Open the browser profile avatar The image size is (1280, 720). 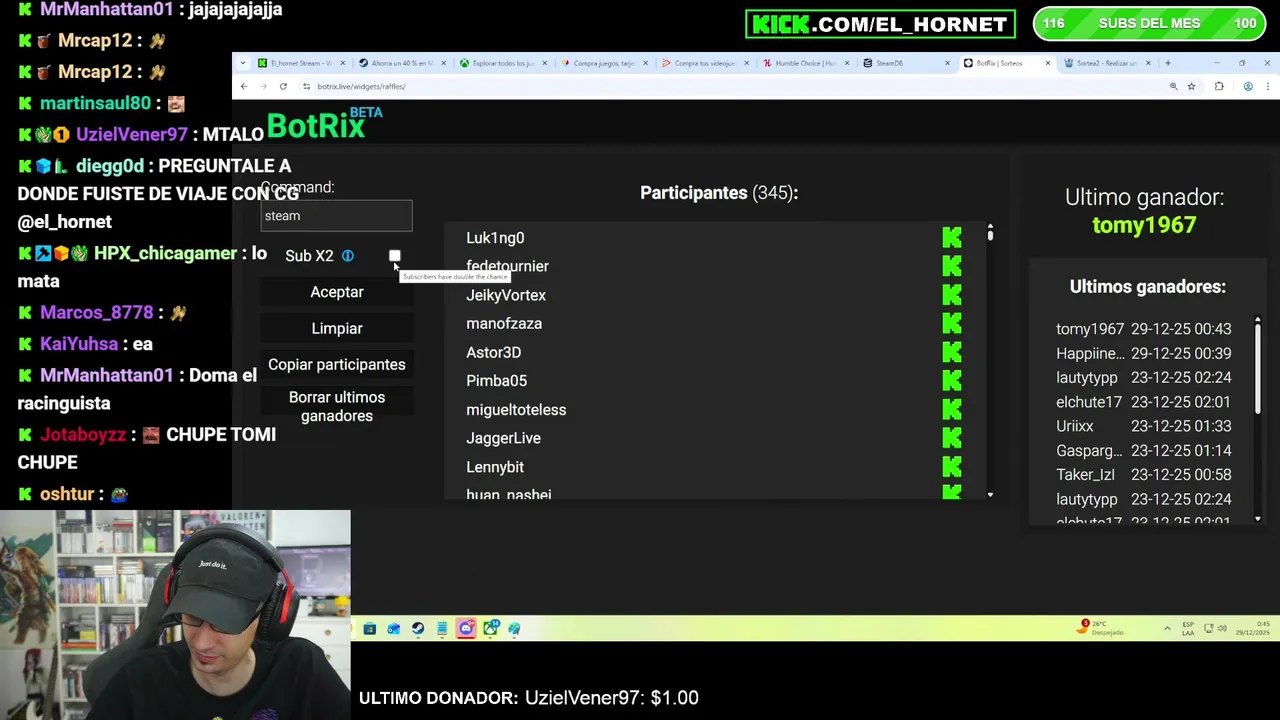[x=1248, y=87]
